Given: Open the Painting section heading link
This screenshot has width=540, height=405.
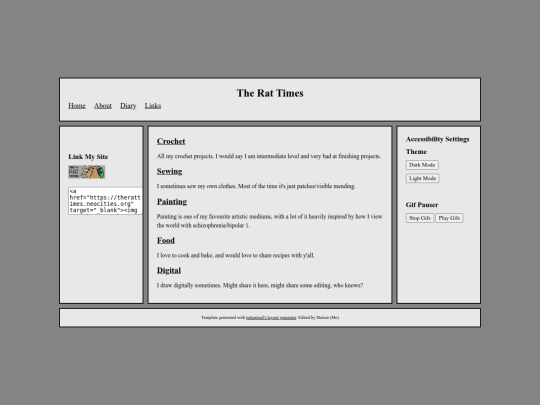Looking at the screenshot, I should pos(172,201).
